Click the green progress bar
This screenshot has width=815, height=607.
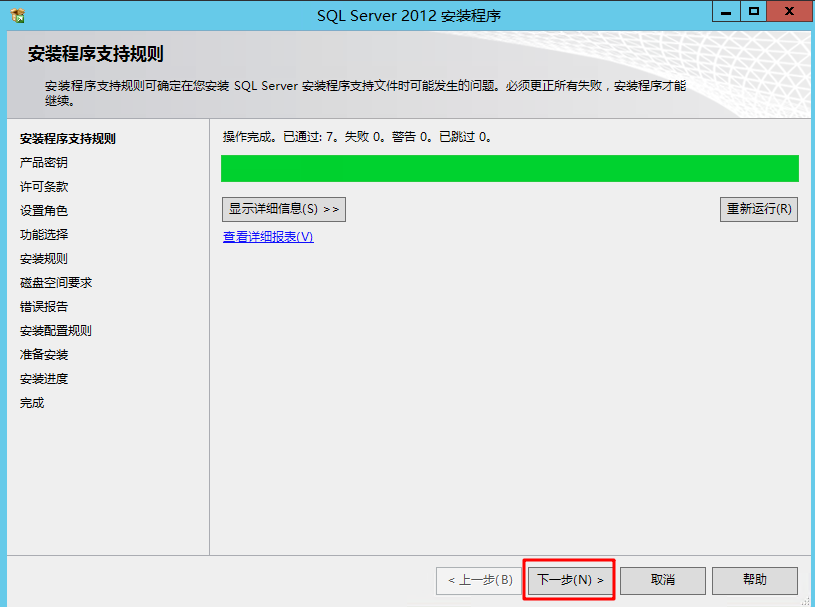(x=510, y=168)
